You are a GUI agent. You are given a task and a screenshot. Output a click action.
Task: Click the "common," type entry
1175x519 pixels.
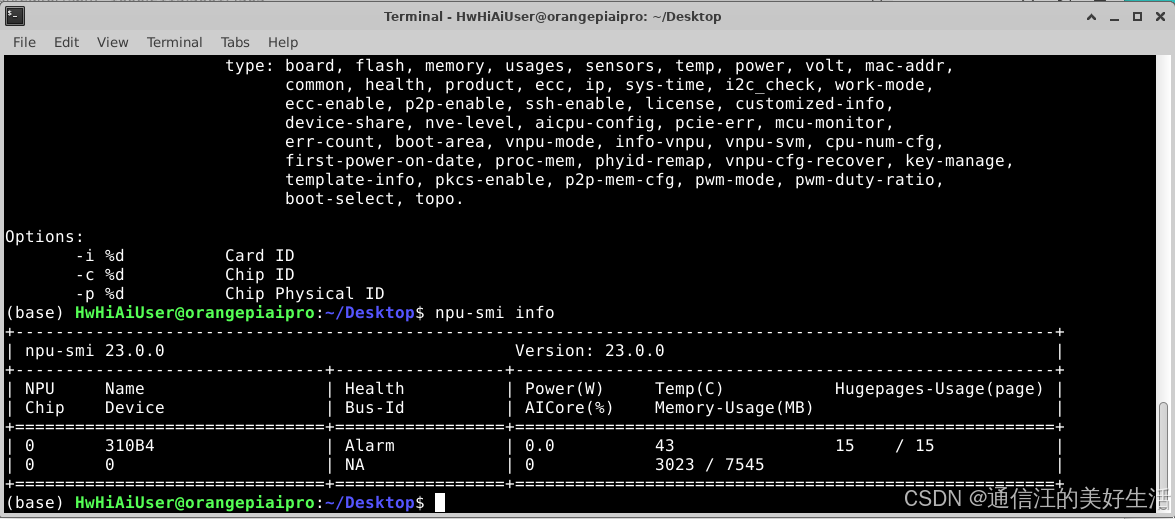(320, 85)
